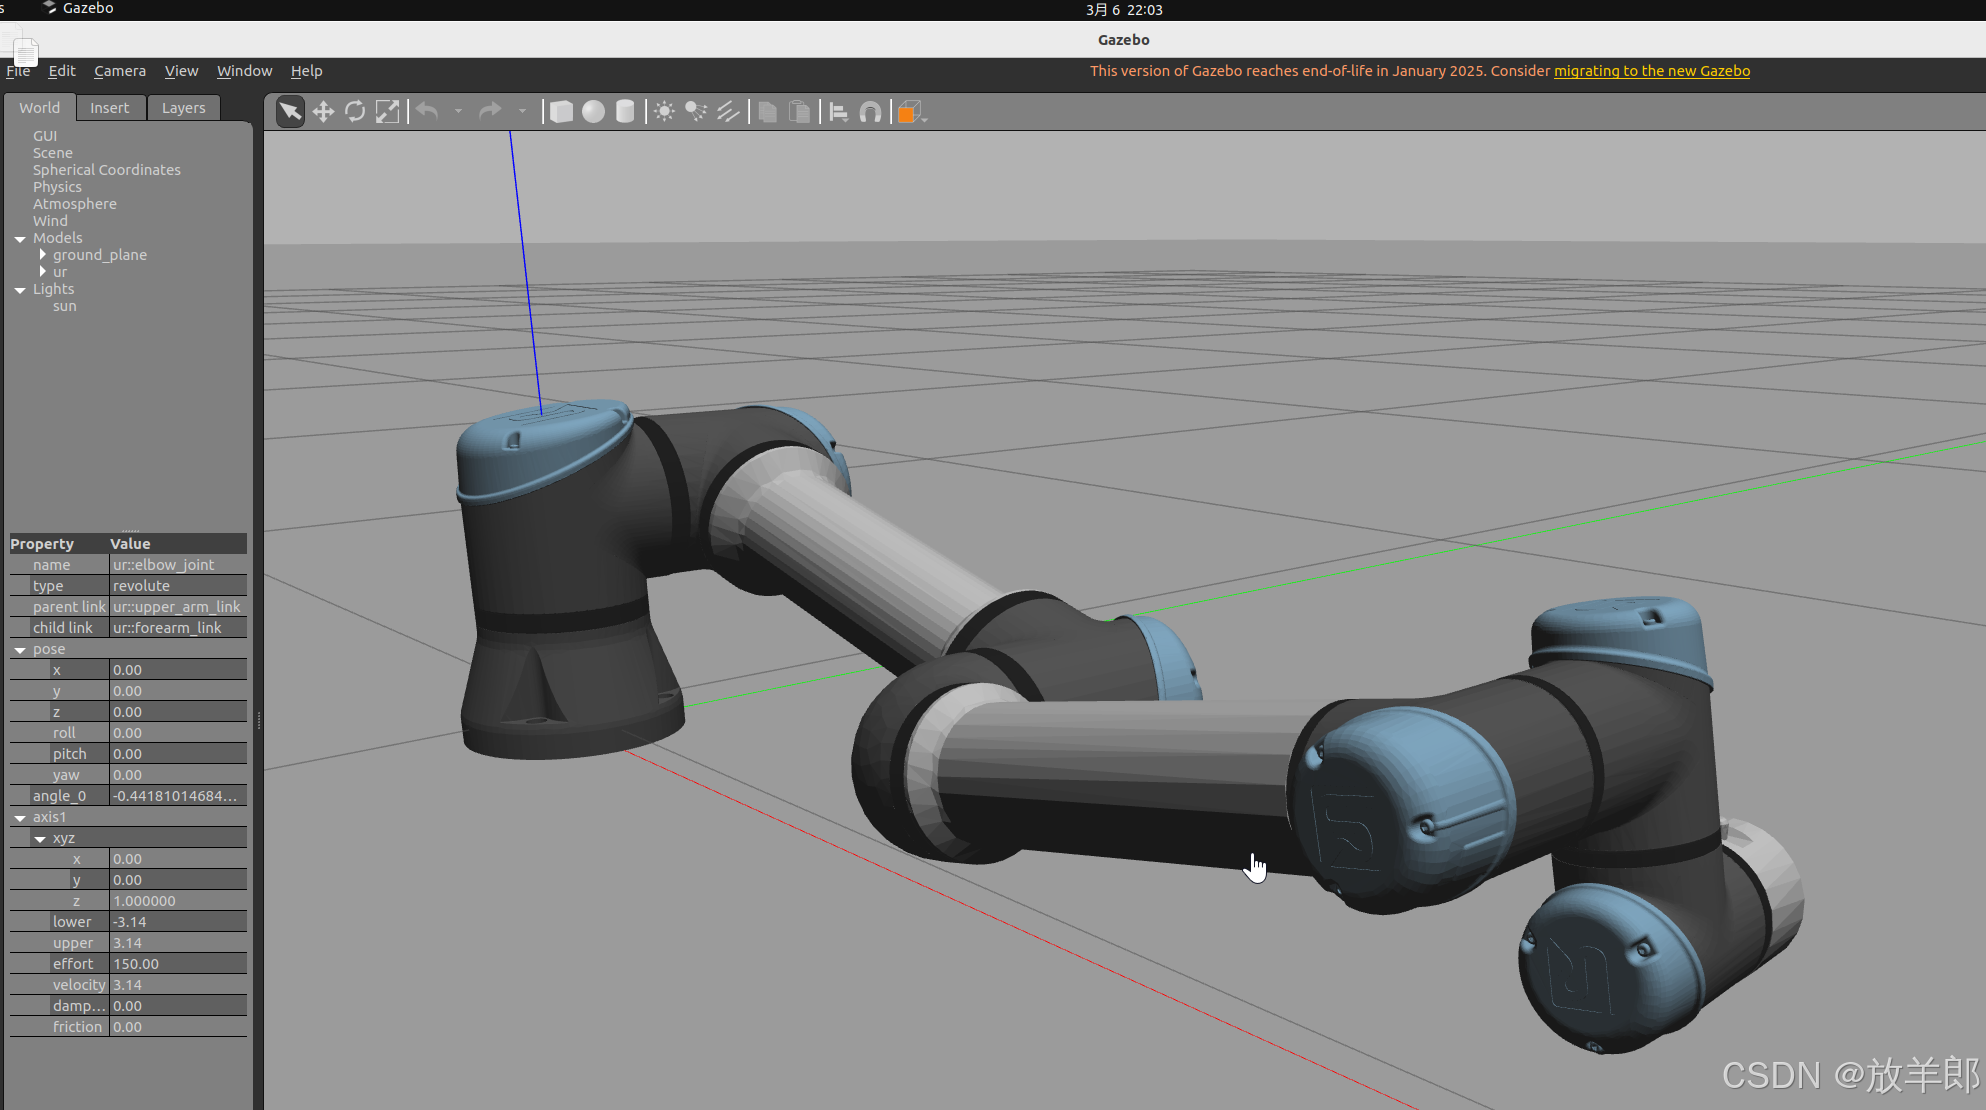Select the scale mode tool
This screenshot has width=1986, height=1110.
[387, 112]
